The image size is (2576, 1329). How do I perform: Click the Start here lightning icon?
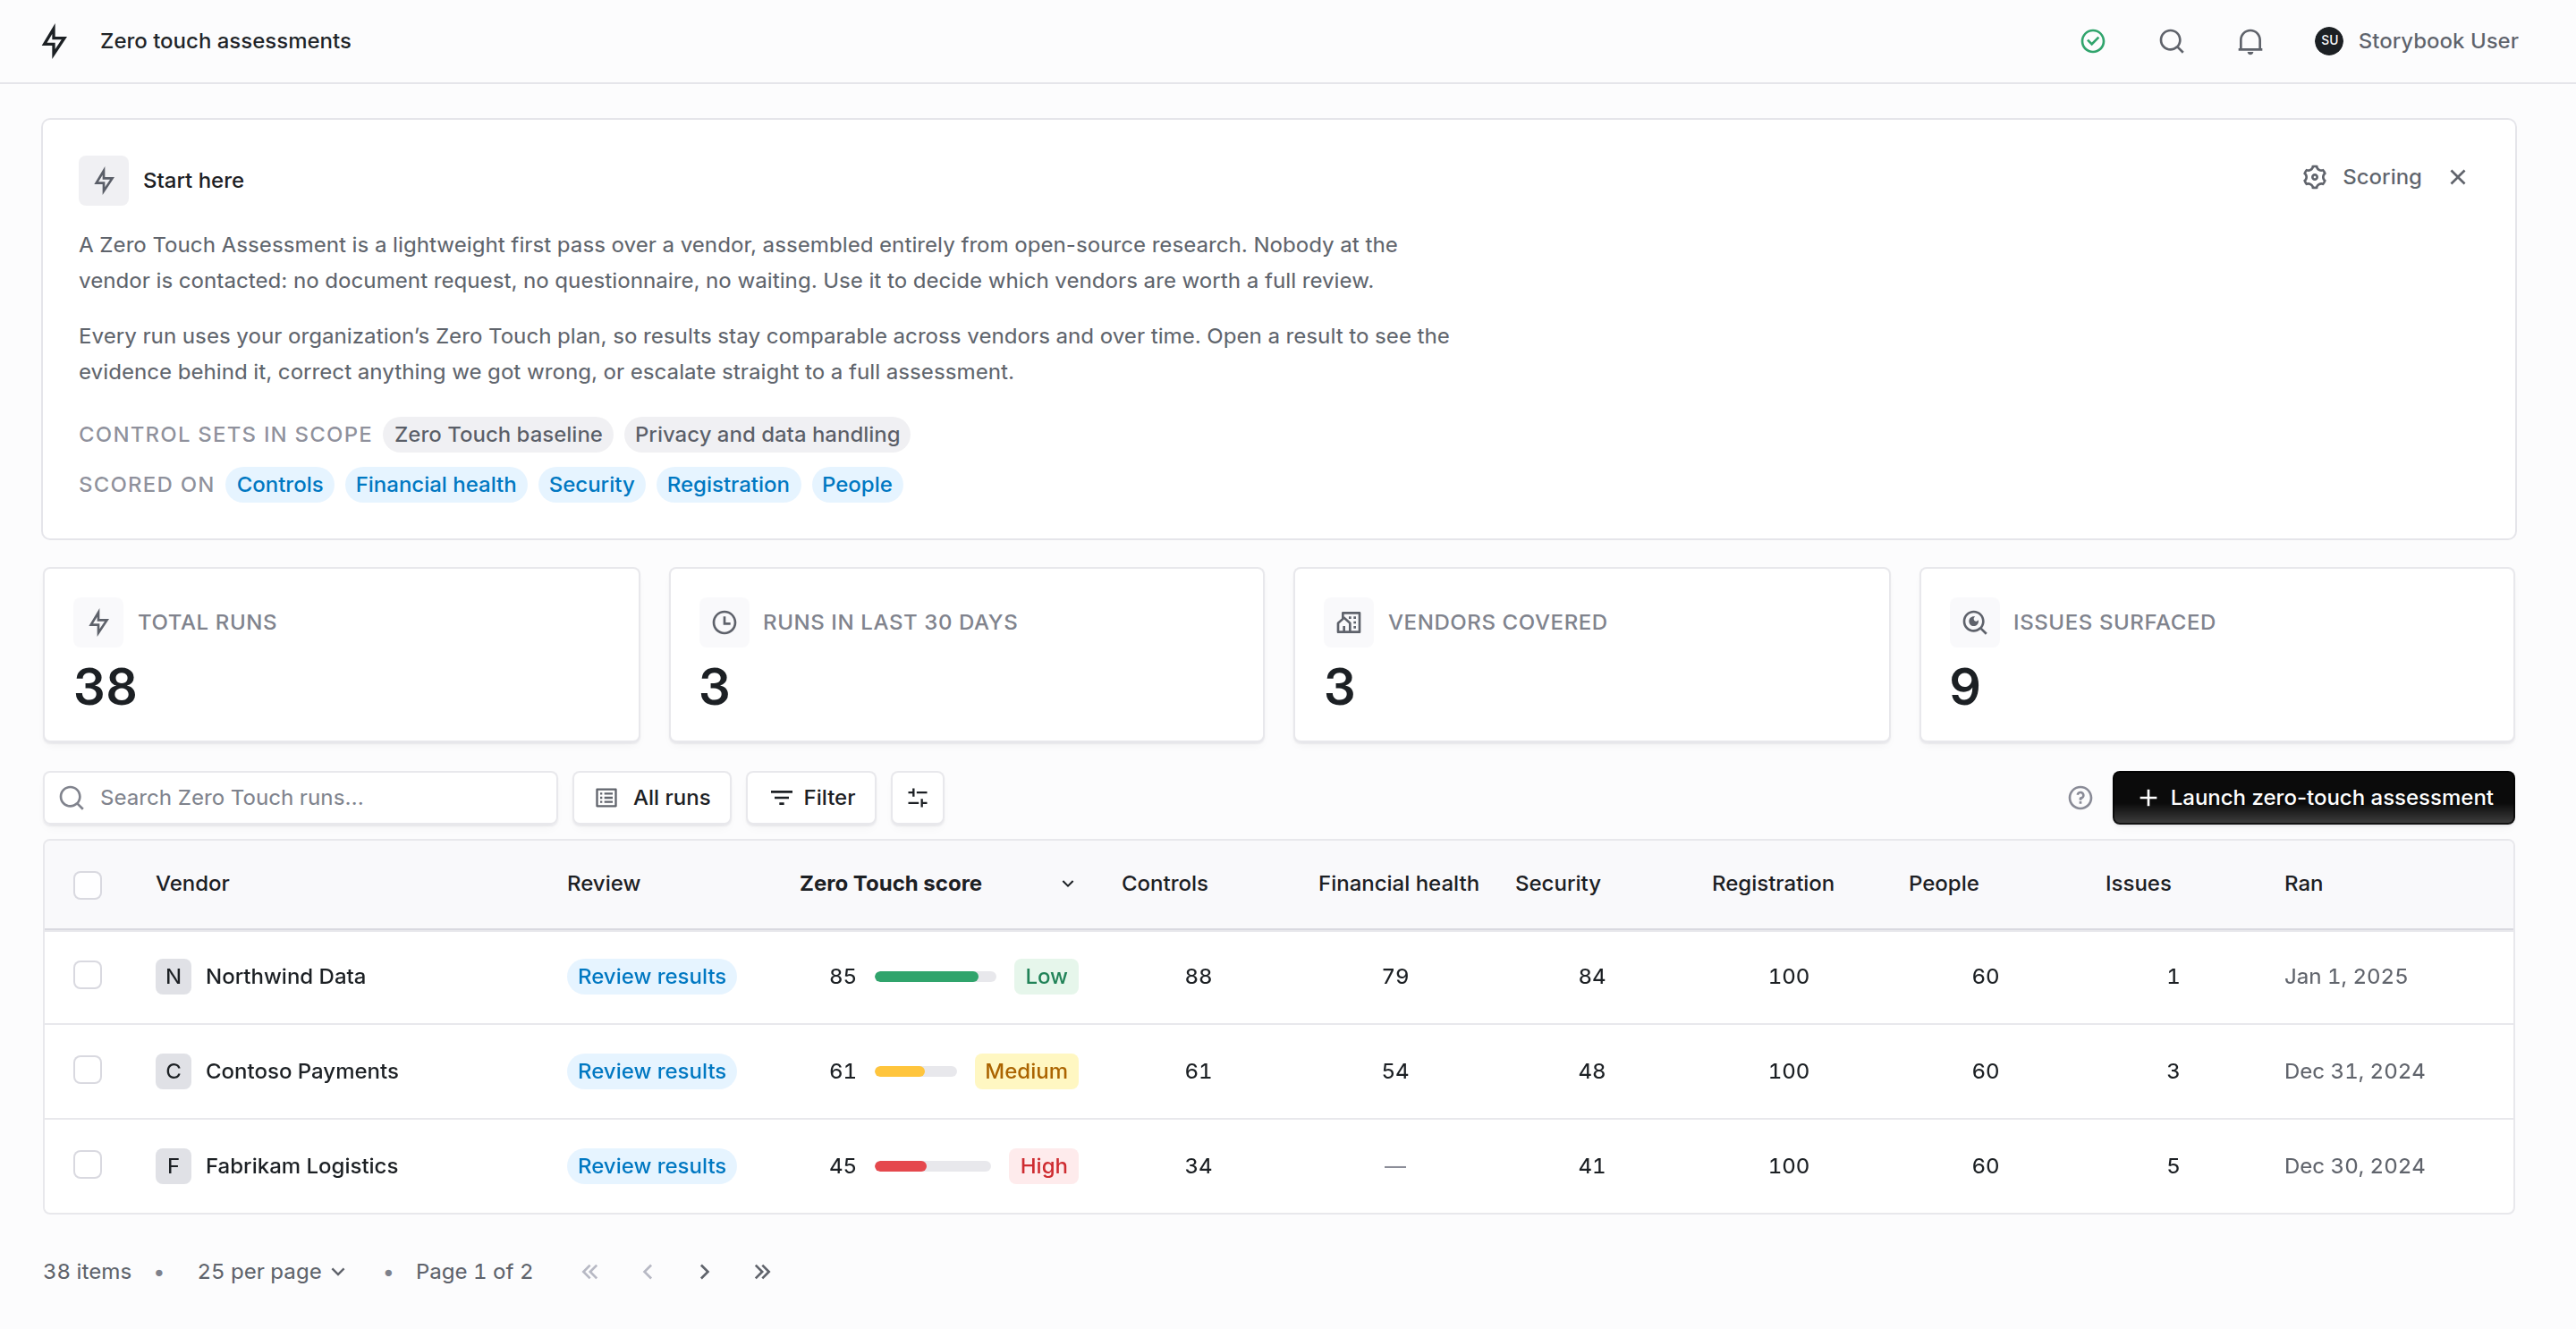(x=104, y=180)
